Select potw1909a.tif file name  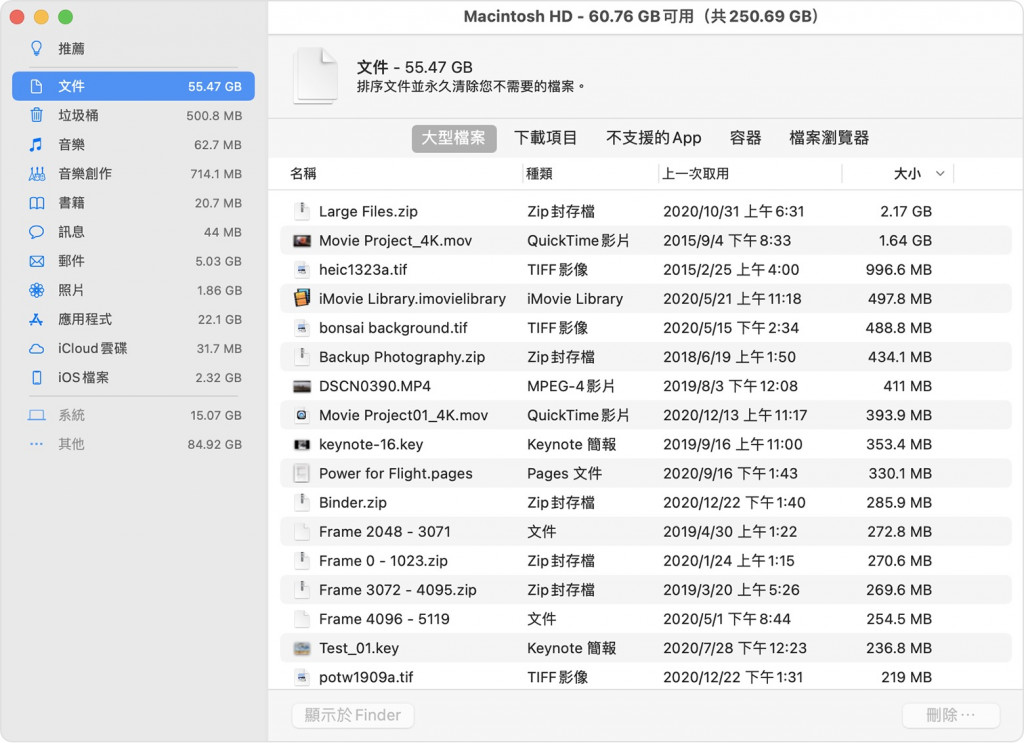pyautogui.click(x=366, y=677)
